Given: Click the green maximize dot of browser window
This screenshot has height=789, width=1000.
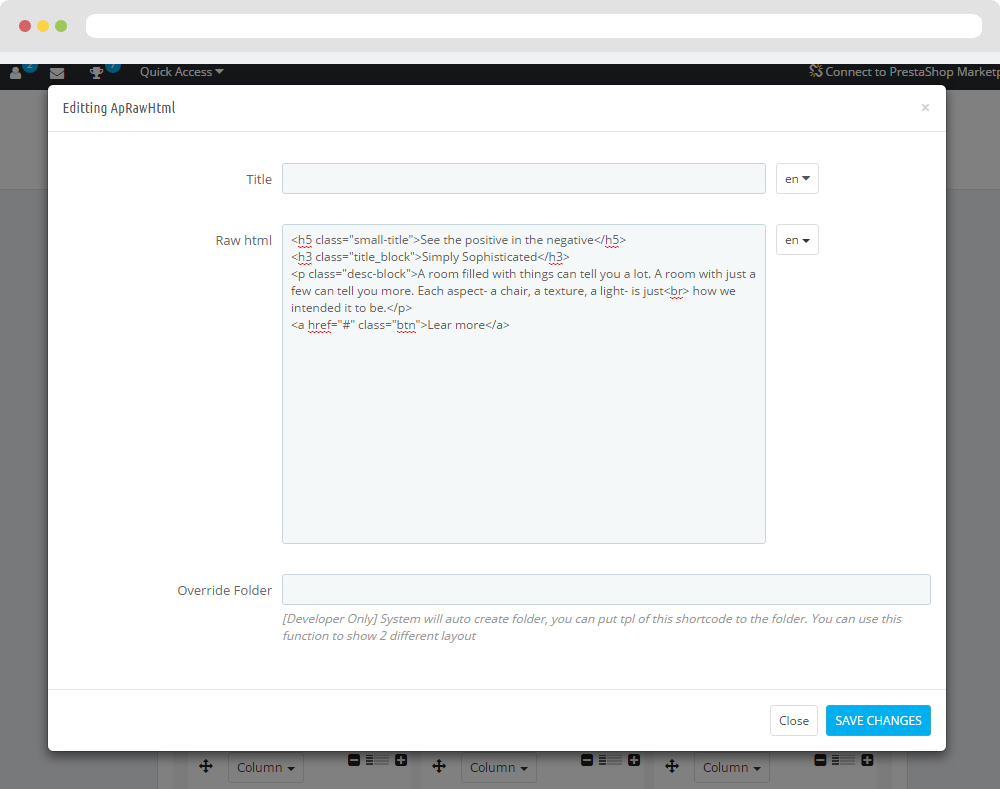Looking at the screenshot, I should (x=61, y=26).
